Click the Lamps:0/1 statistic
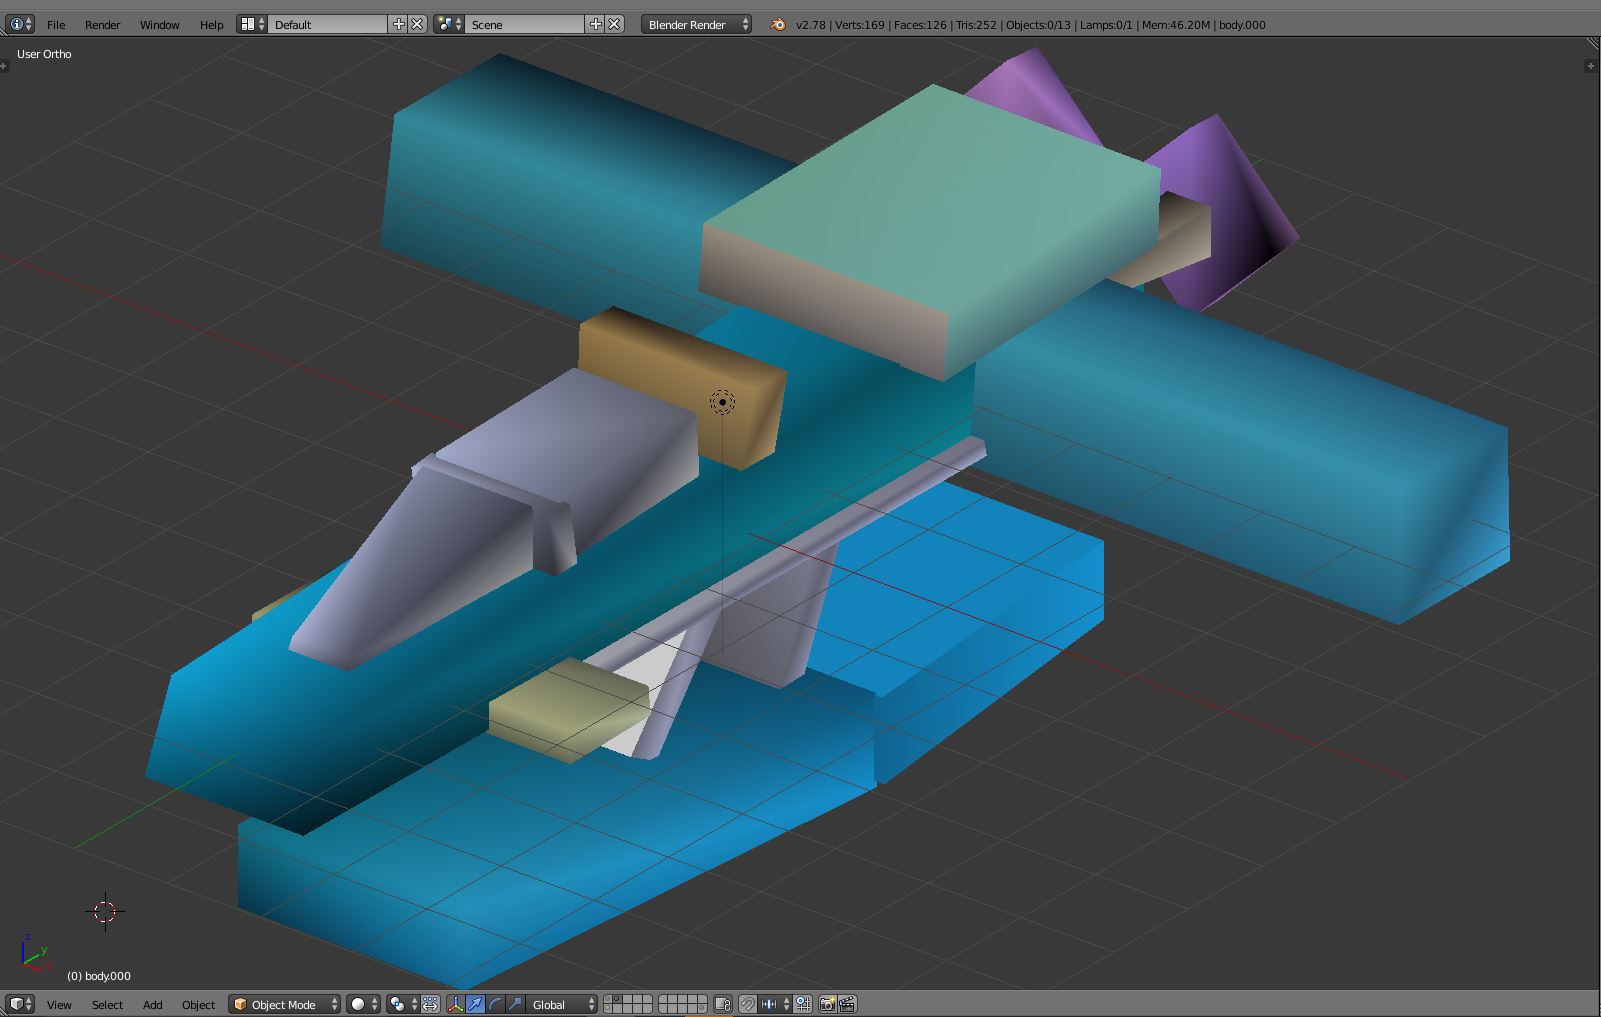 tap(1106, 24)
